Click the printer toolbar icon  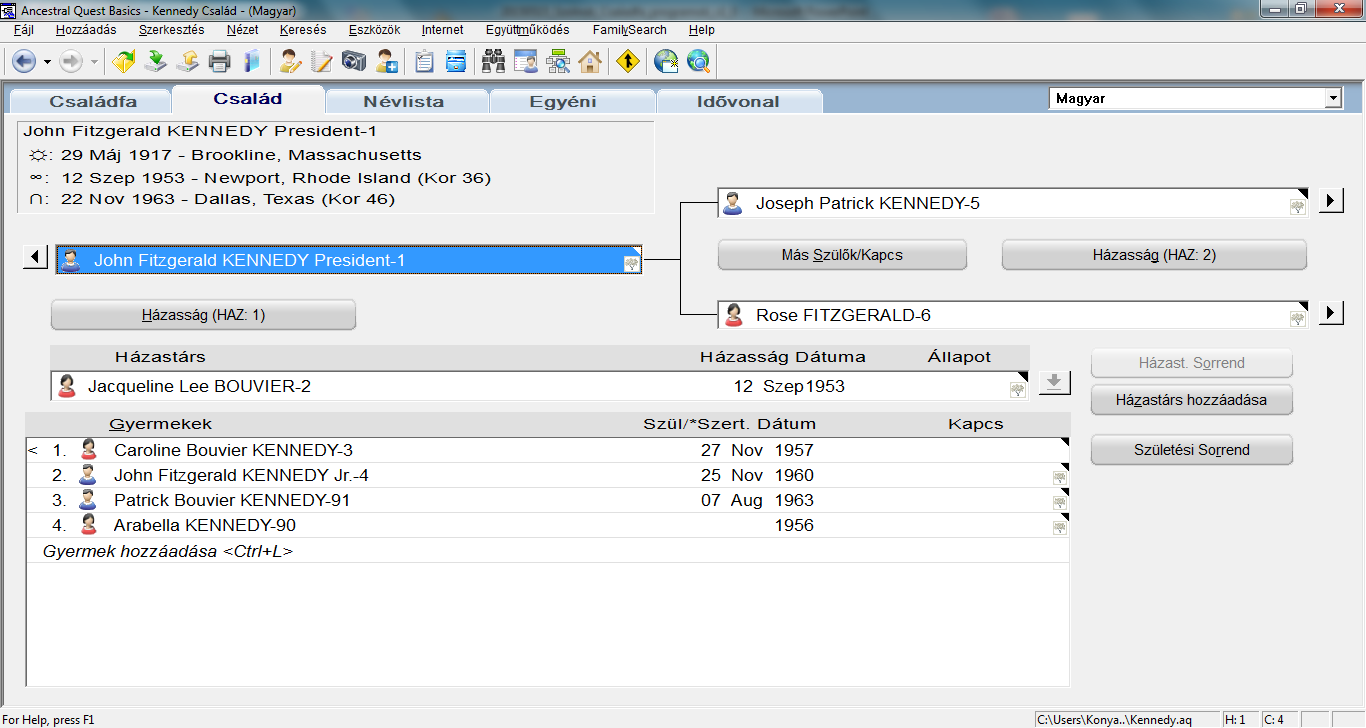click(219, 62)
